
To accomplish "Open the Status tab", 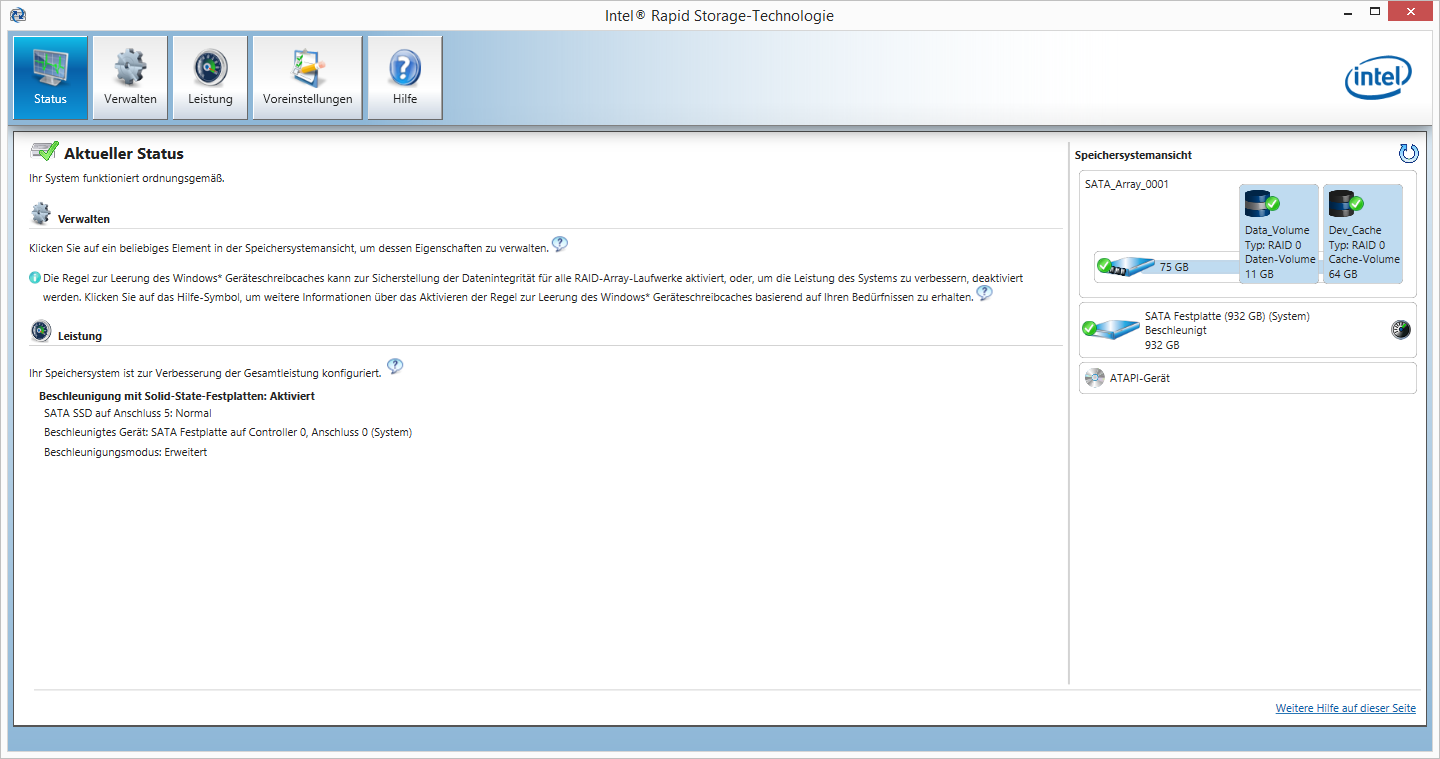I will pos(50,78).
